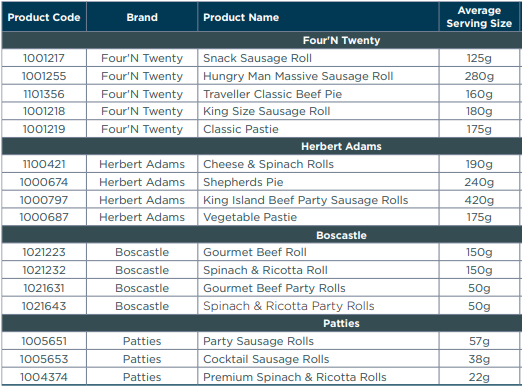Screen dimensions: 522x386
Task: Click product code 1001219
Action: coord(44,129)
